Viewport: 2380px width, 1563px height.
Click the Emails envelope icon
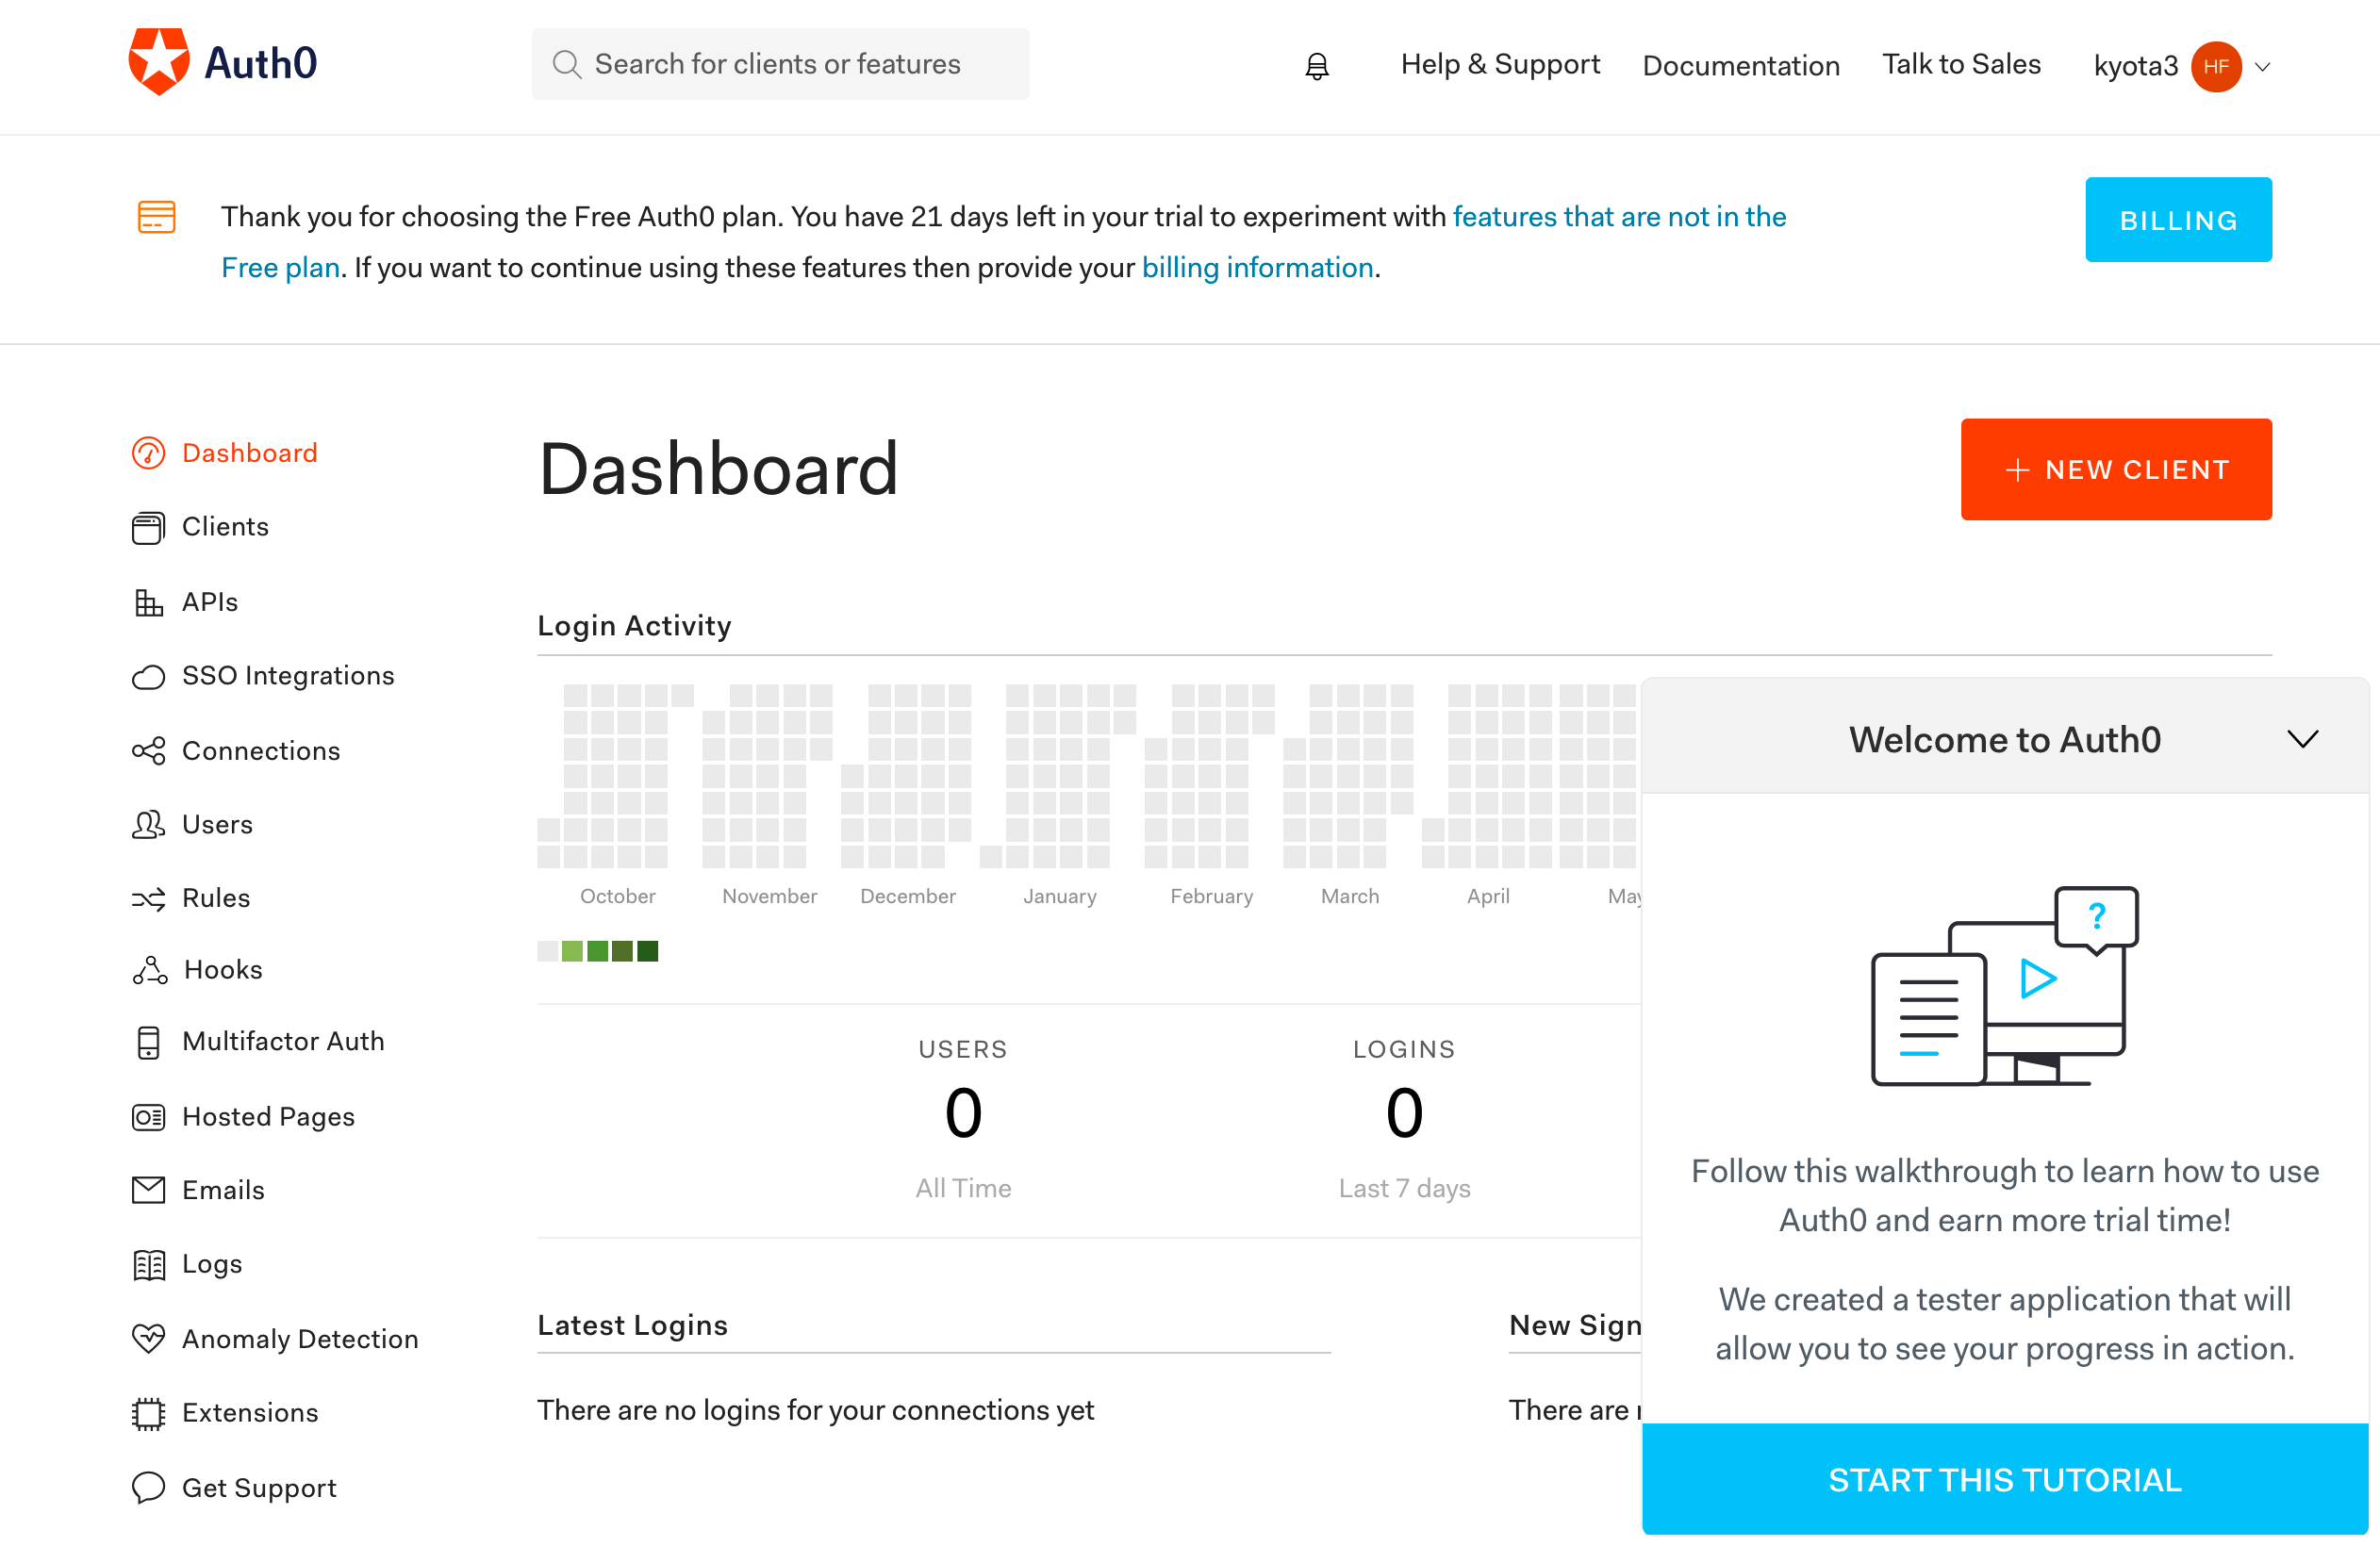[x=149, y=1190]
